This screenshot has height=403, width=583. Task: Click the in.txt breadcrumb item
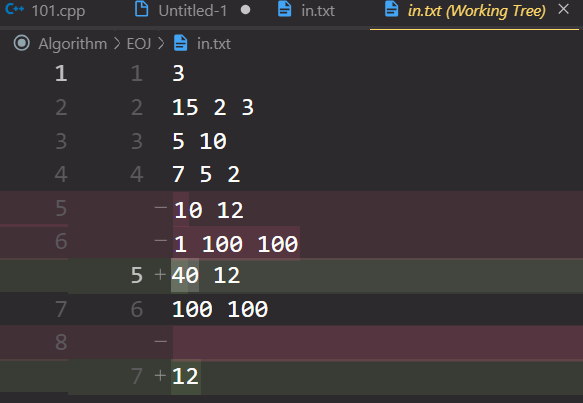pos(214,44)
